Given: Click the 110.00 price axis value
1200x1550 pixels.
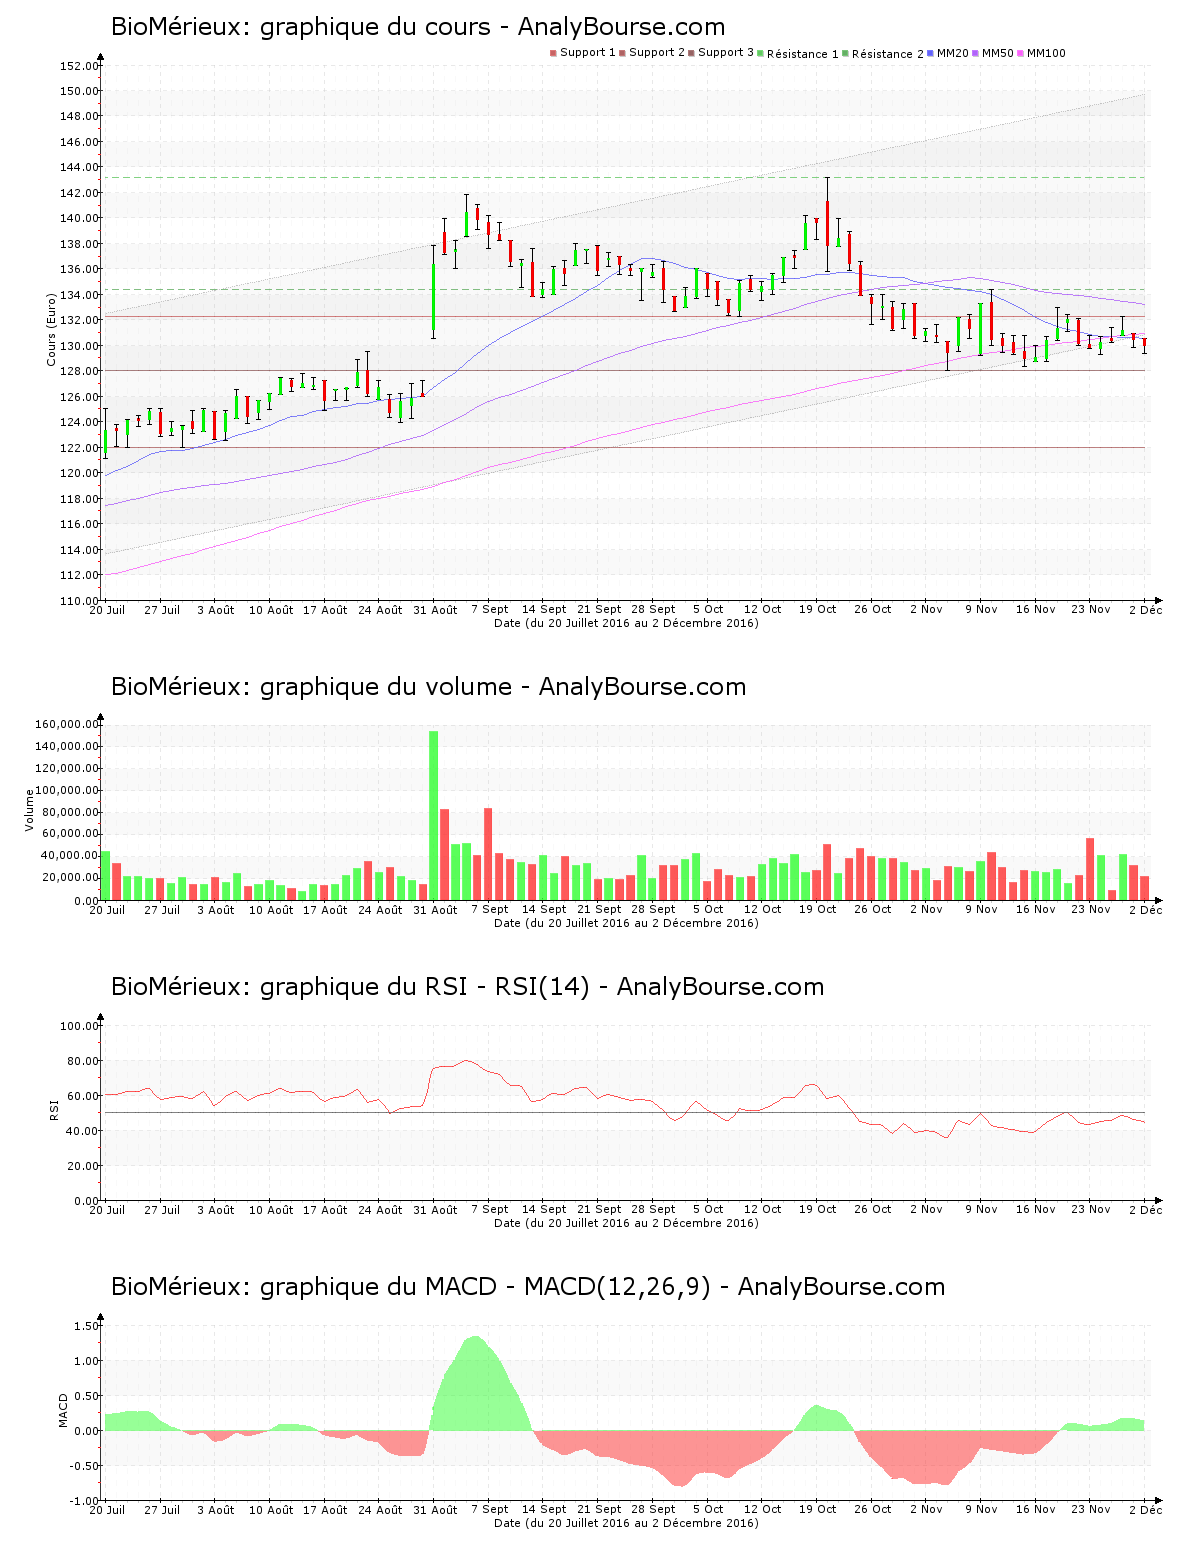Looking at the screenshot, I should tap(79, 601).
